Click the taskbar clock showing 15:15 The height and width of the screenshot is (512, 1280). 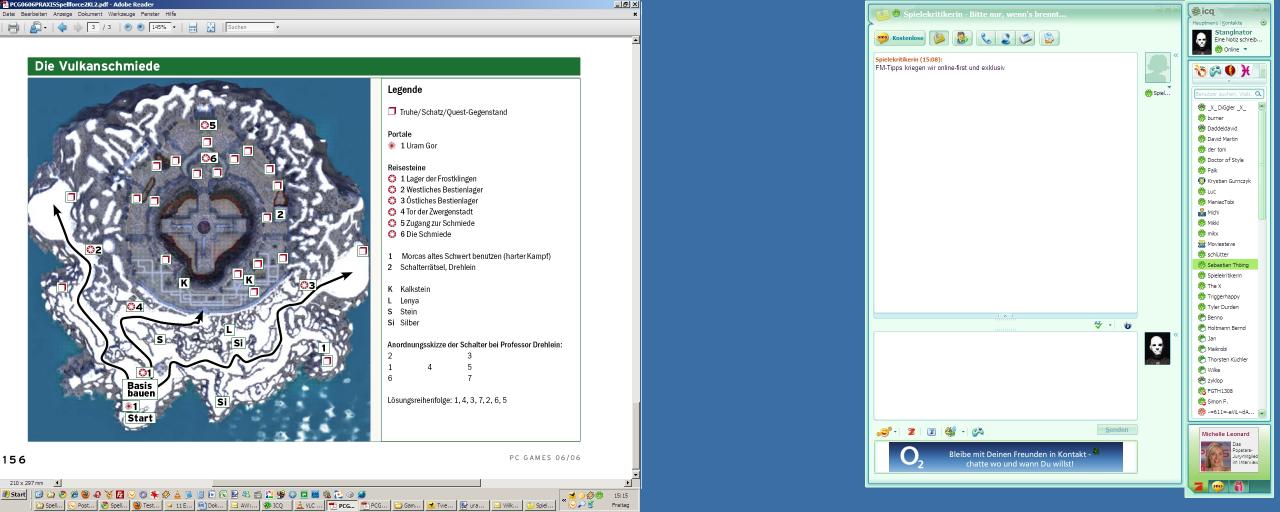tap(620, 494)
